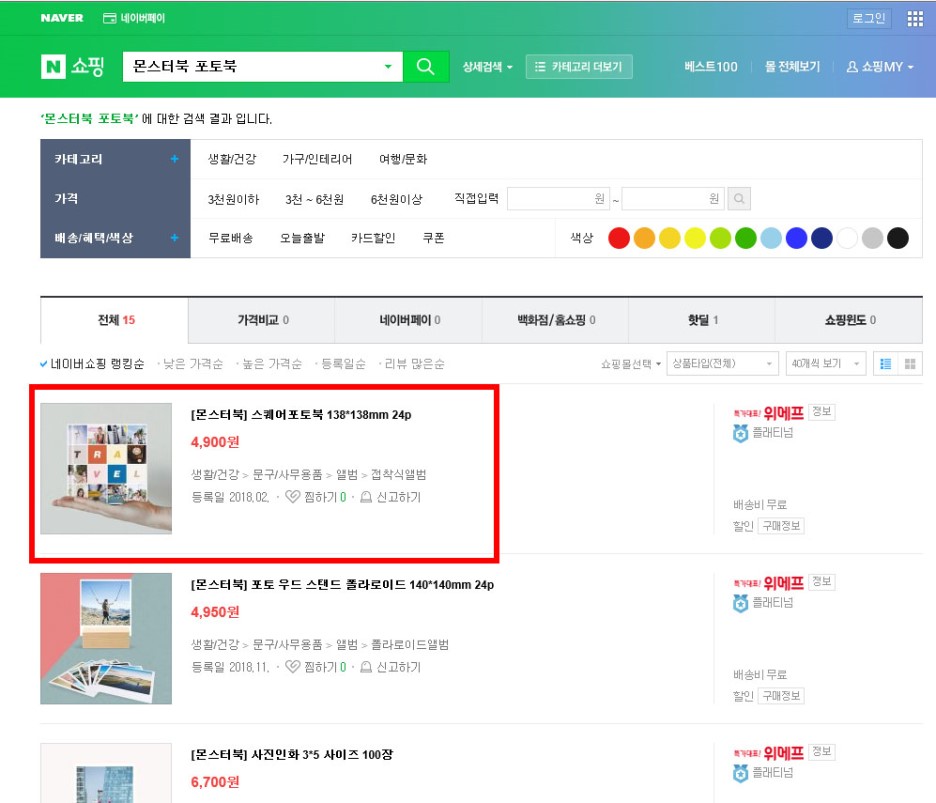
Task: Sort by 높은 가격순
Action: tap(271, 364)
